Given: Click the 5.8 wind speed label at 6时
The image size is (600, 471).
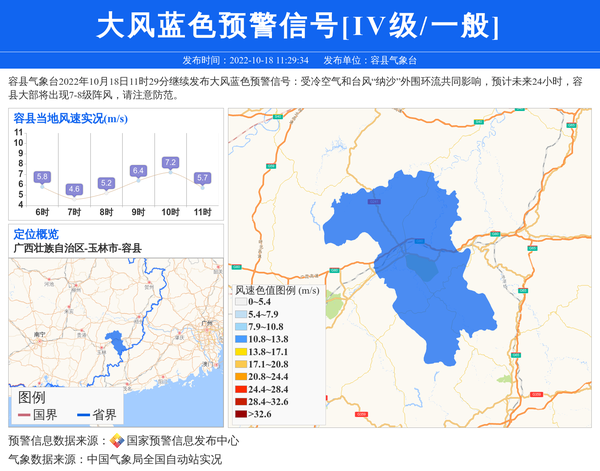Looking at the screenshot, I should pyautogui.click(x=42, y=177).
